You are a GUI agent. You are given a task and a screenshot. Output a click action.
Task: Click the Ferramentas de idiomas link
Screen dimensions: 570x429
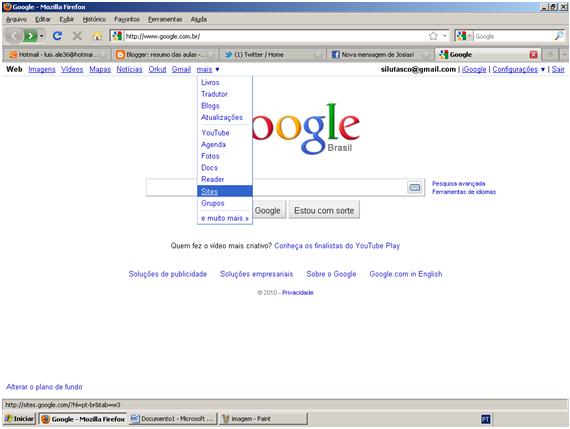[464, 192]
